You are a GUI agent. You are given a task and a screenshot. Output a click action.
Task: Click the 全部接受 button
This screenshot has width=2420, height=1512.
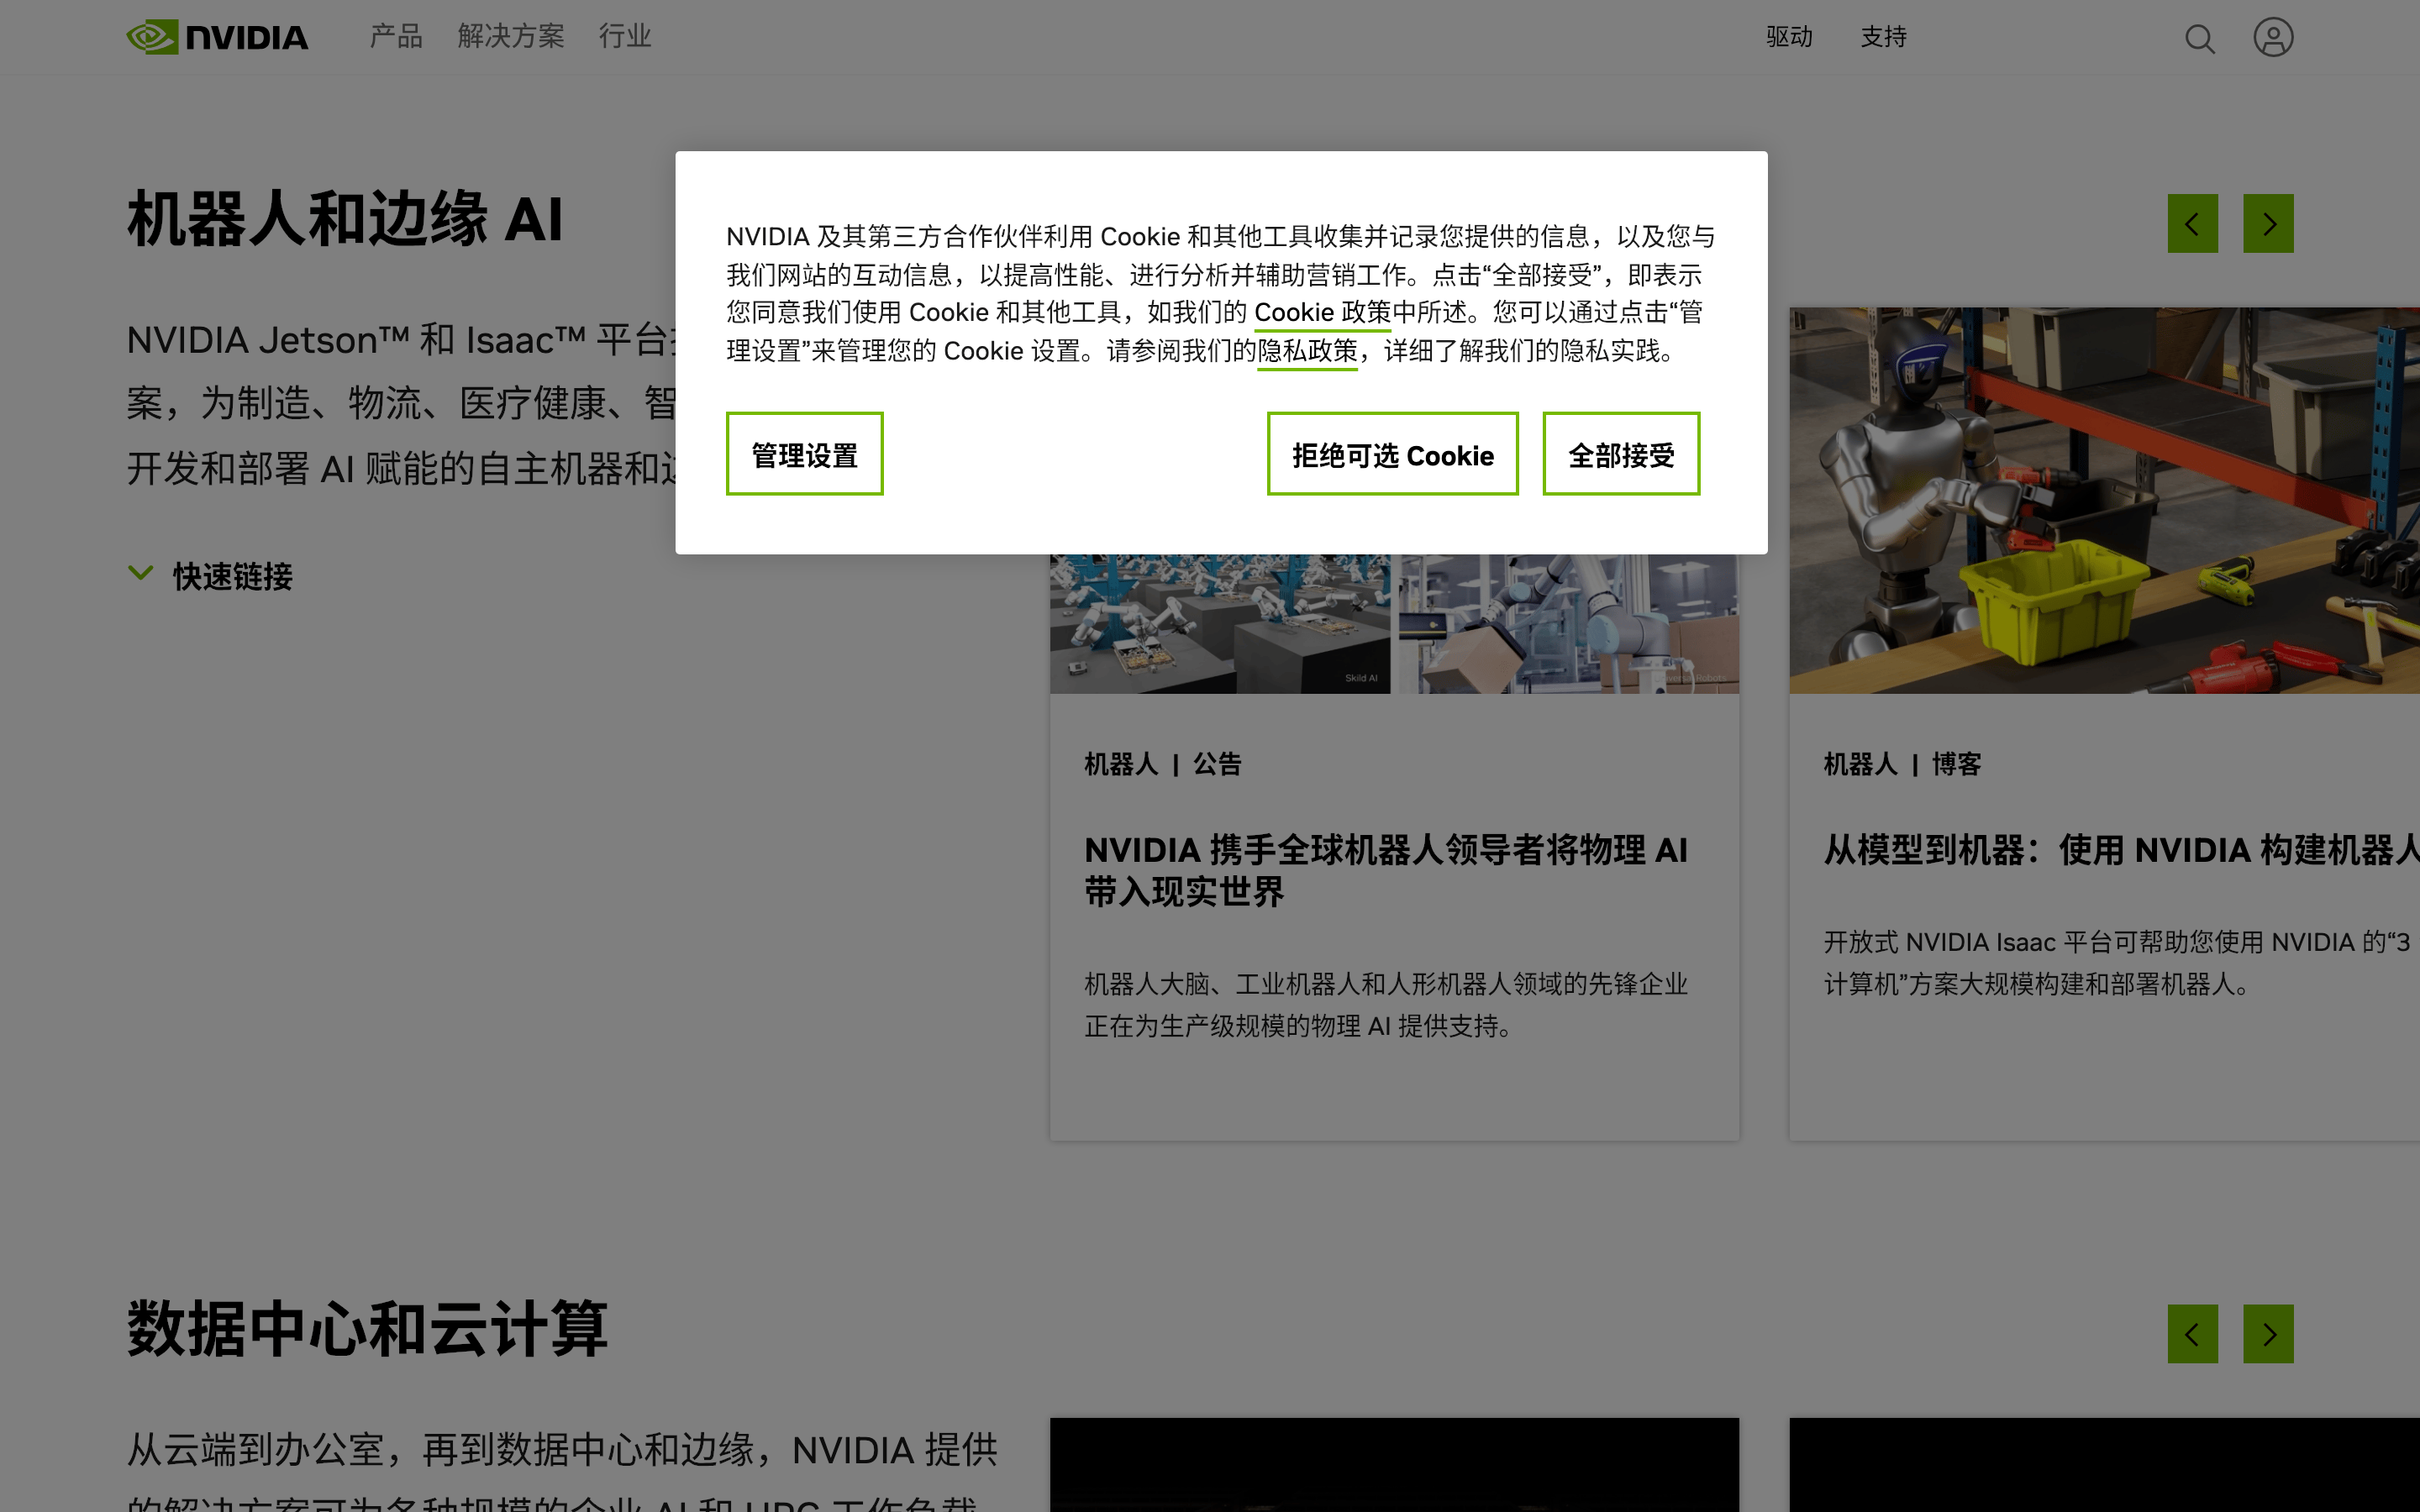(1621, 454)
